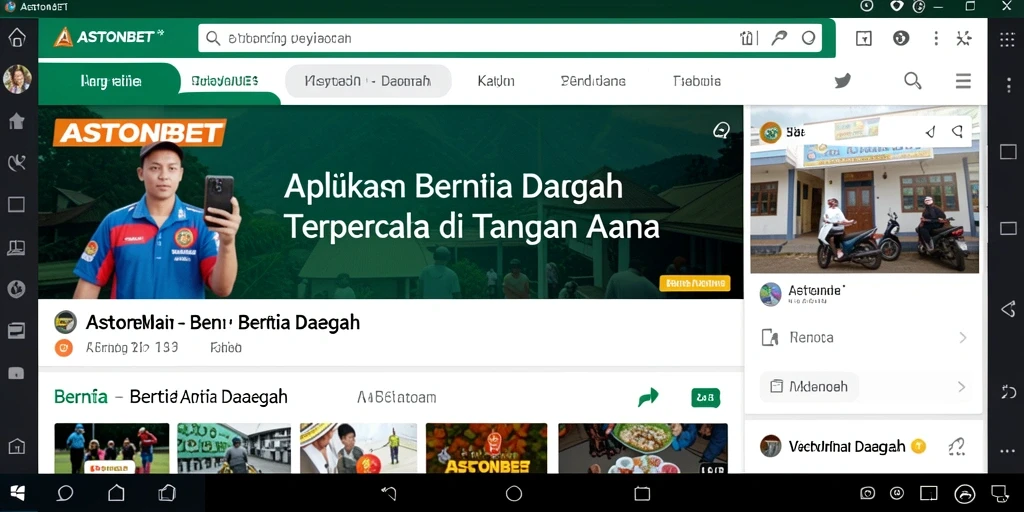The image size is (1024, 512).
Task: Open the sports field news thumbnail
Action: (x=112, y=448)
